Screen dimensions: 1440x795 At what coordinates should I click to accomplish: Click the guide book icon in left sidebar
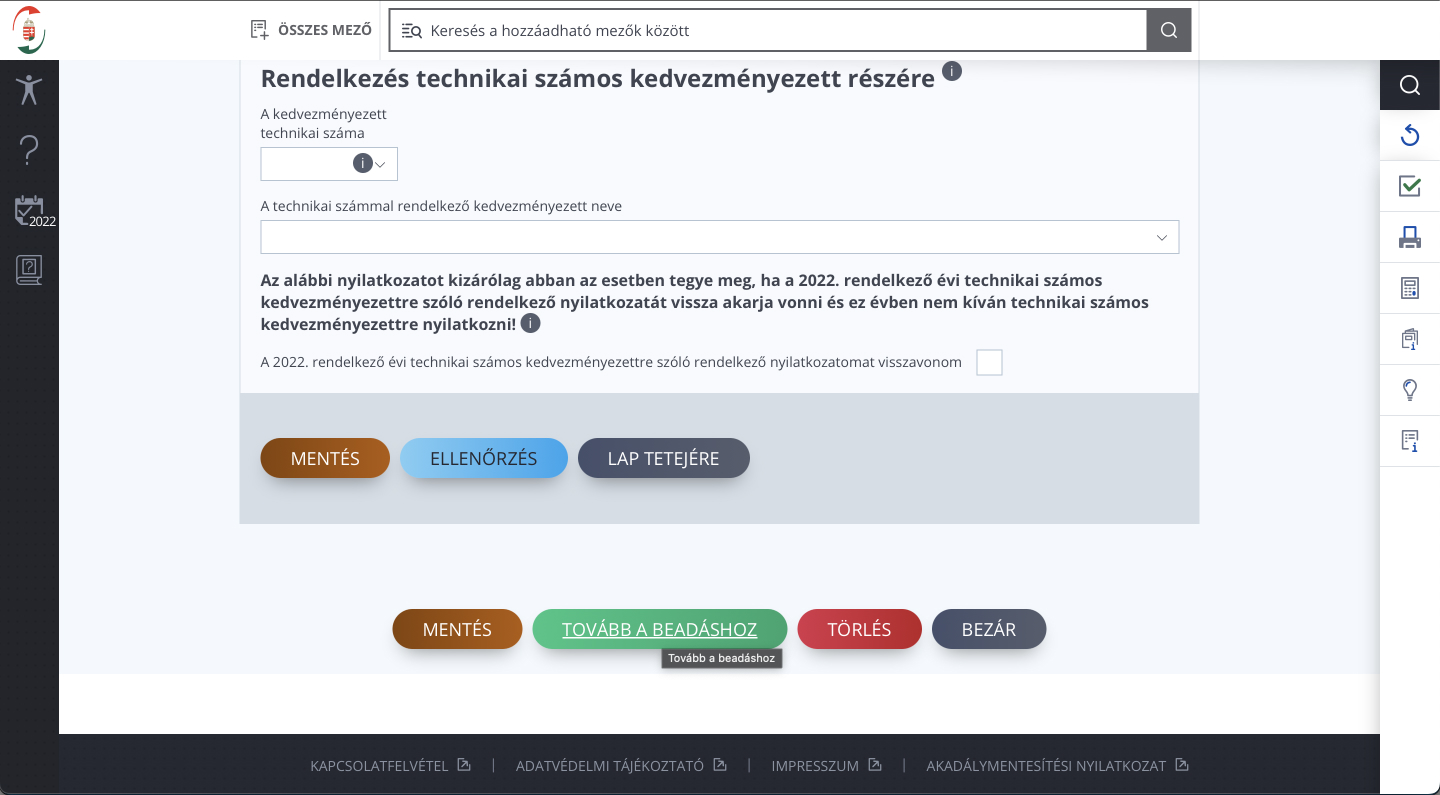[29, 271]
